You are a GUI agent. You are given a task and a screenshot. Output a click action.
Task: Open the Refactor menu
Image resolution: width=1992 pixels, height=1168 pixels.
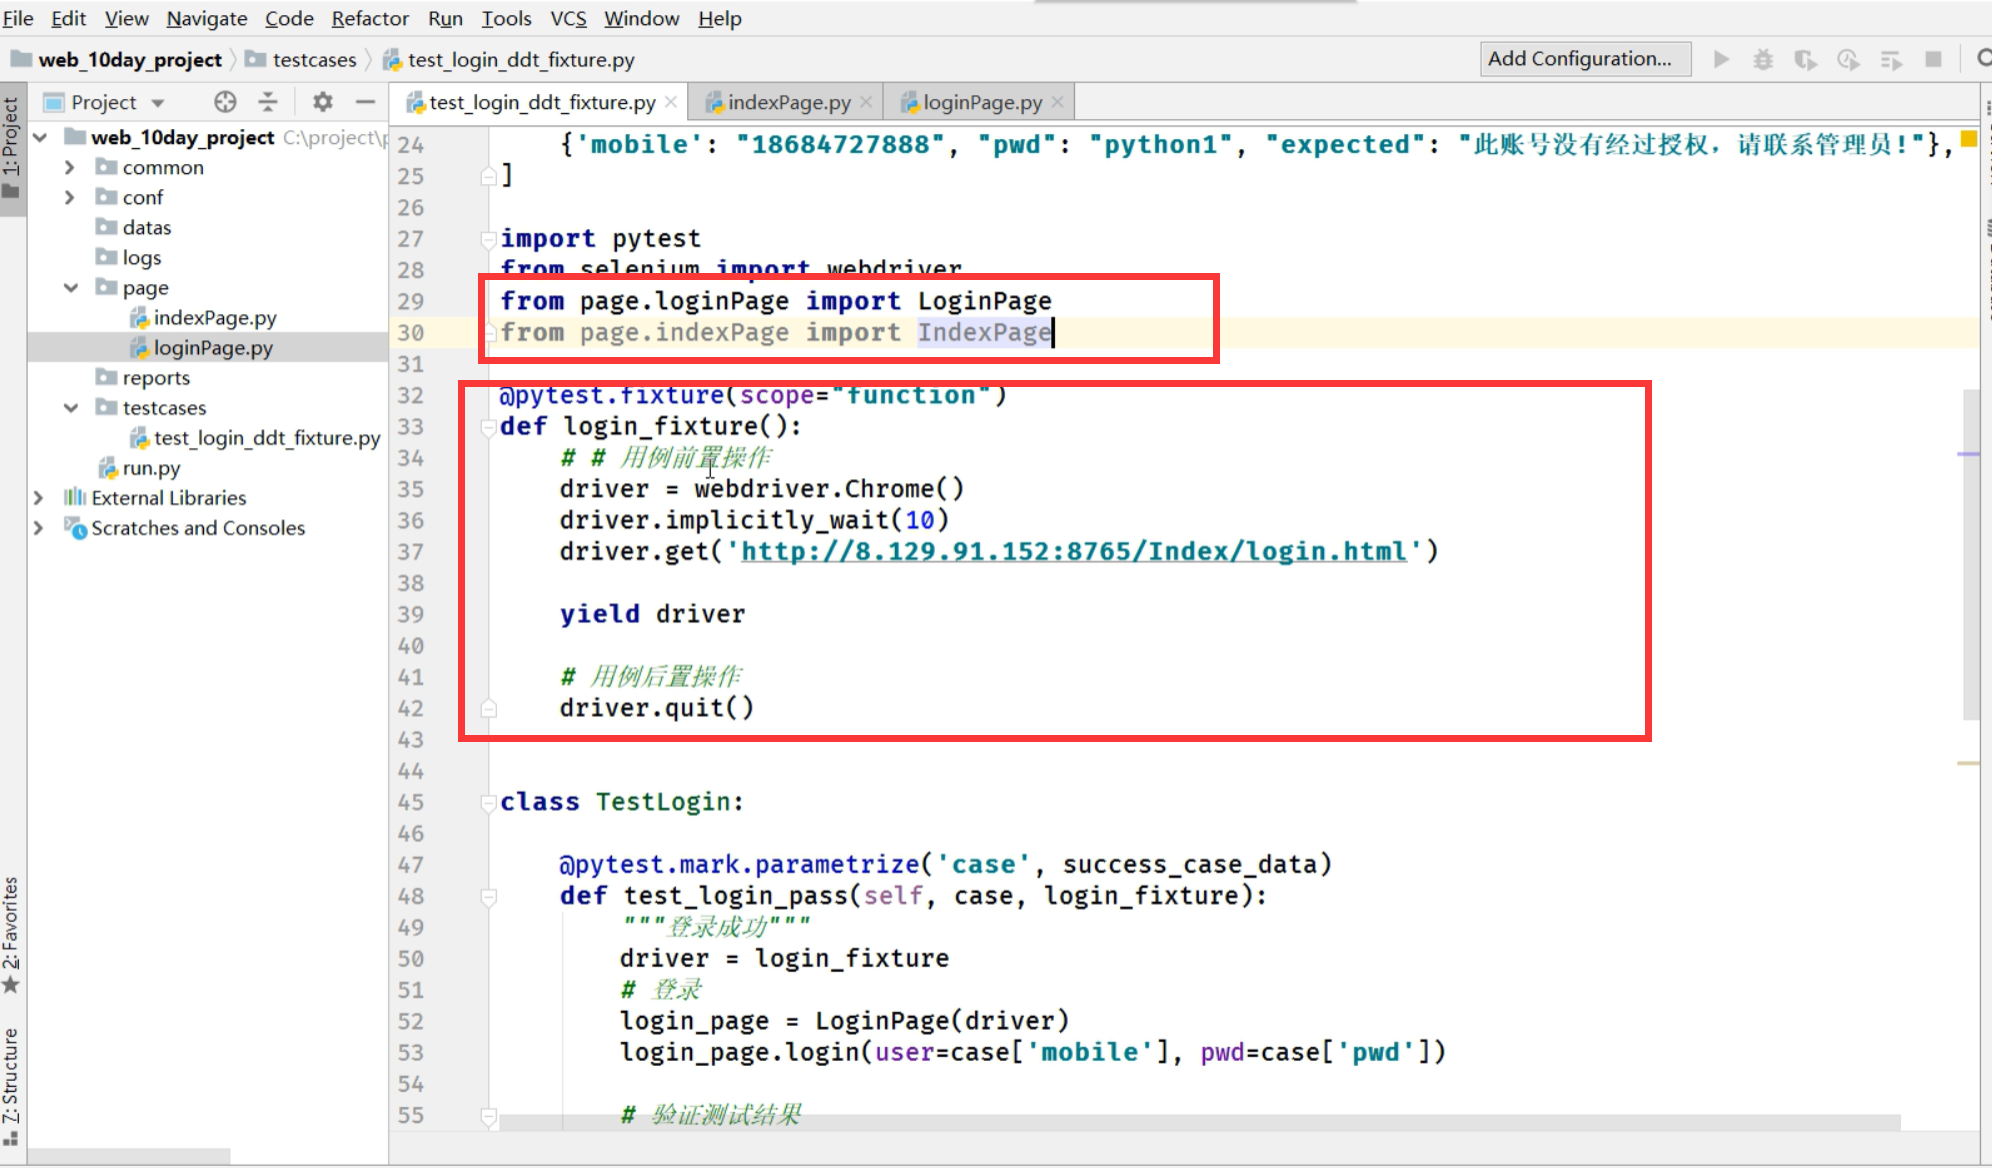click(369, 18)
